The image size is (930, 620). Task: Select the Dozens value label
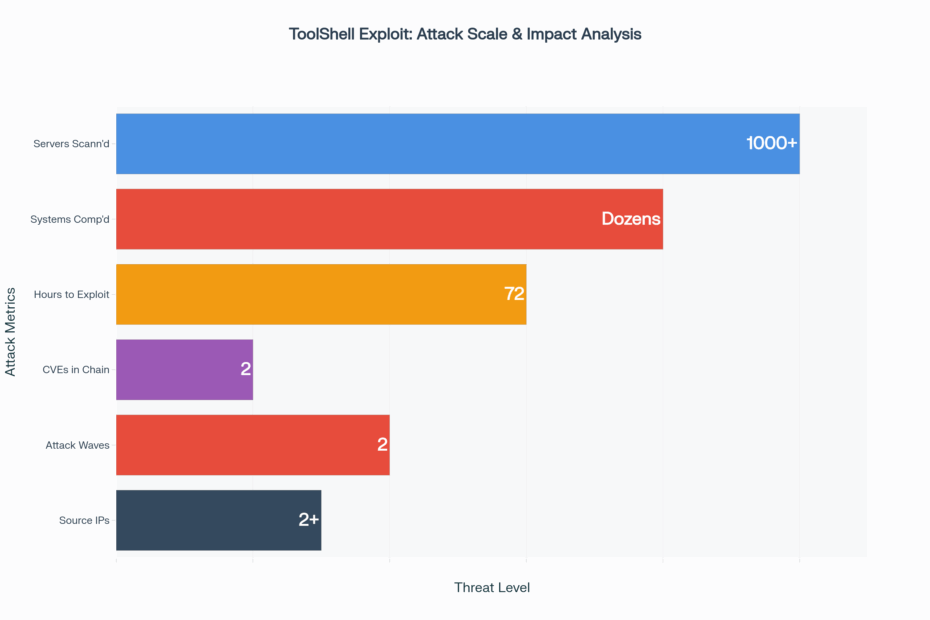(x=631, y=219)
